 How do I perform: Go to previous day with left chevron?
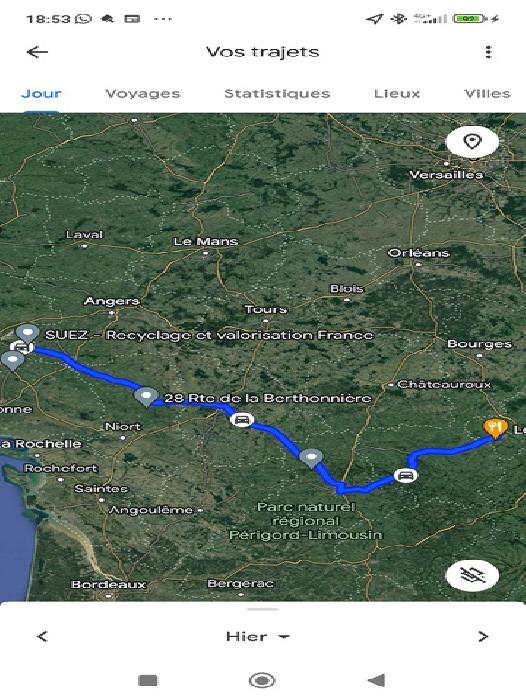[x=42, y=636]
